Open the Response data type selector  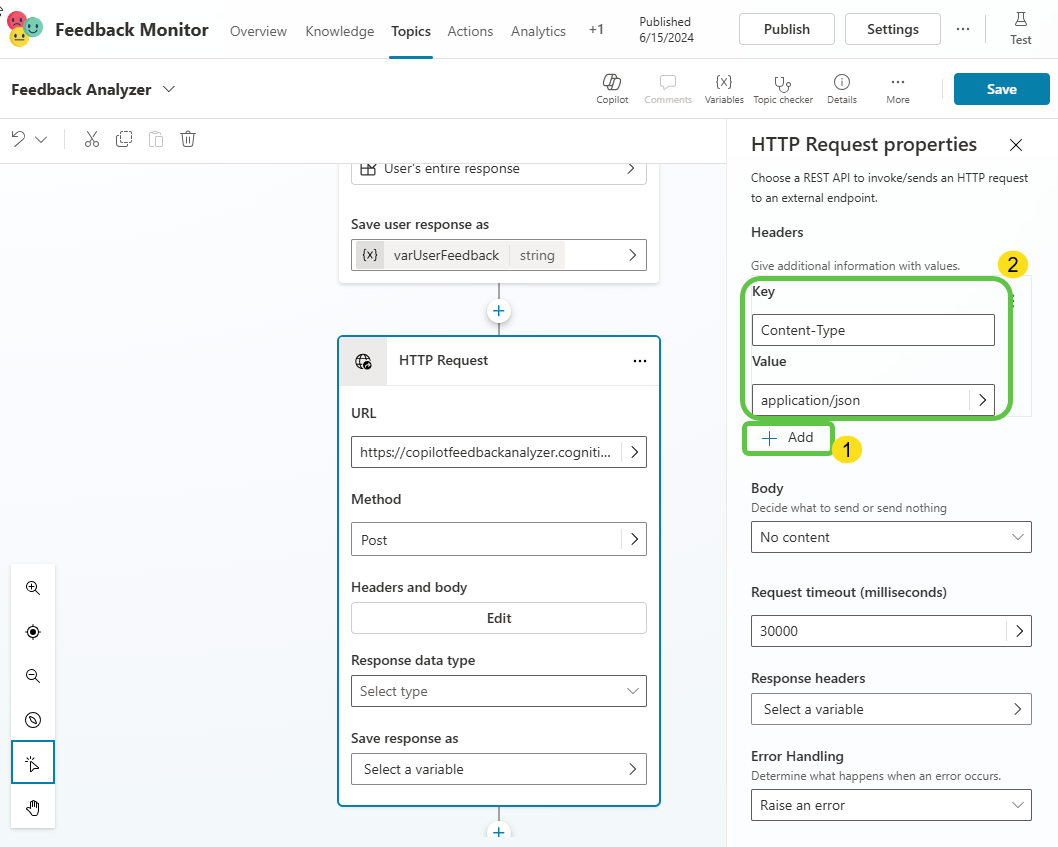pyautogui.click(x=498, y=691)
